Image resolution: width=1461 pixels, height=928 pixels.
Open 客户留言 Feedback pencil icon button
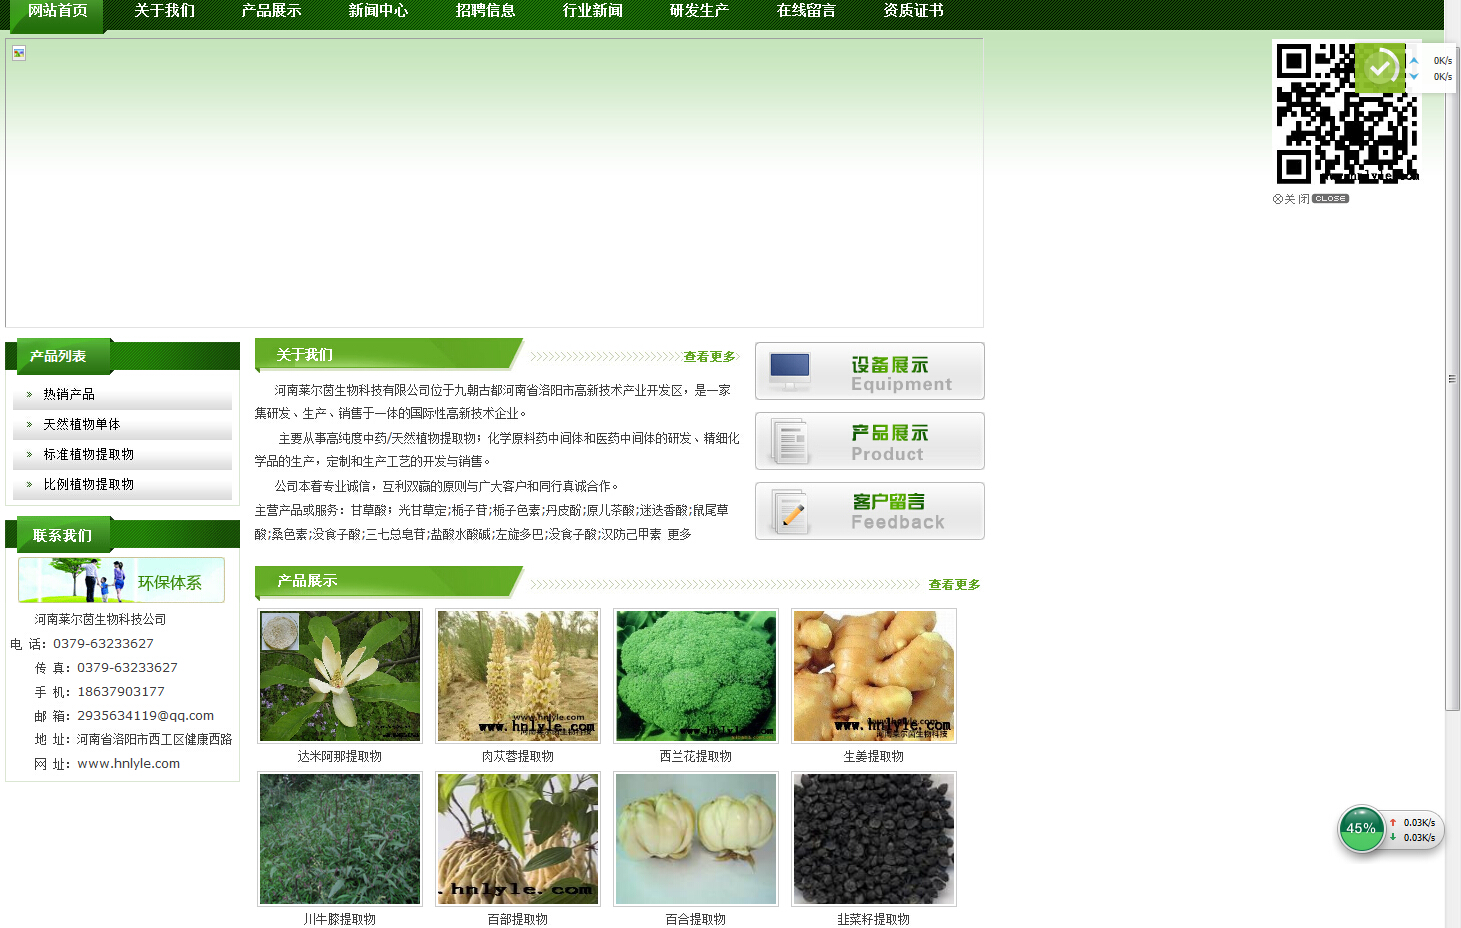(x=870, y=511)
